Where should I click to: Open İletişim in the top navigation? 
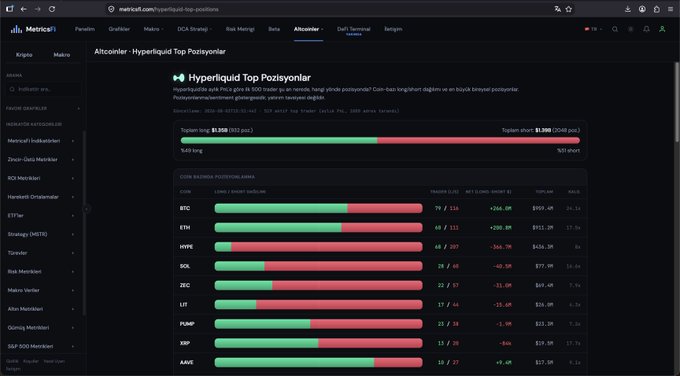tap(393, 29)
